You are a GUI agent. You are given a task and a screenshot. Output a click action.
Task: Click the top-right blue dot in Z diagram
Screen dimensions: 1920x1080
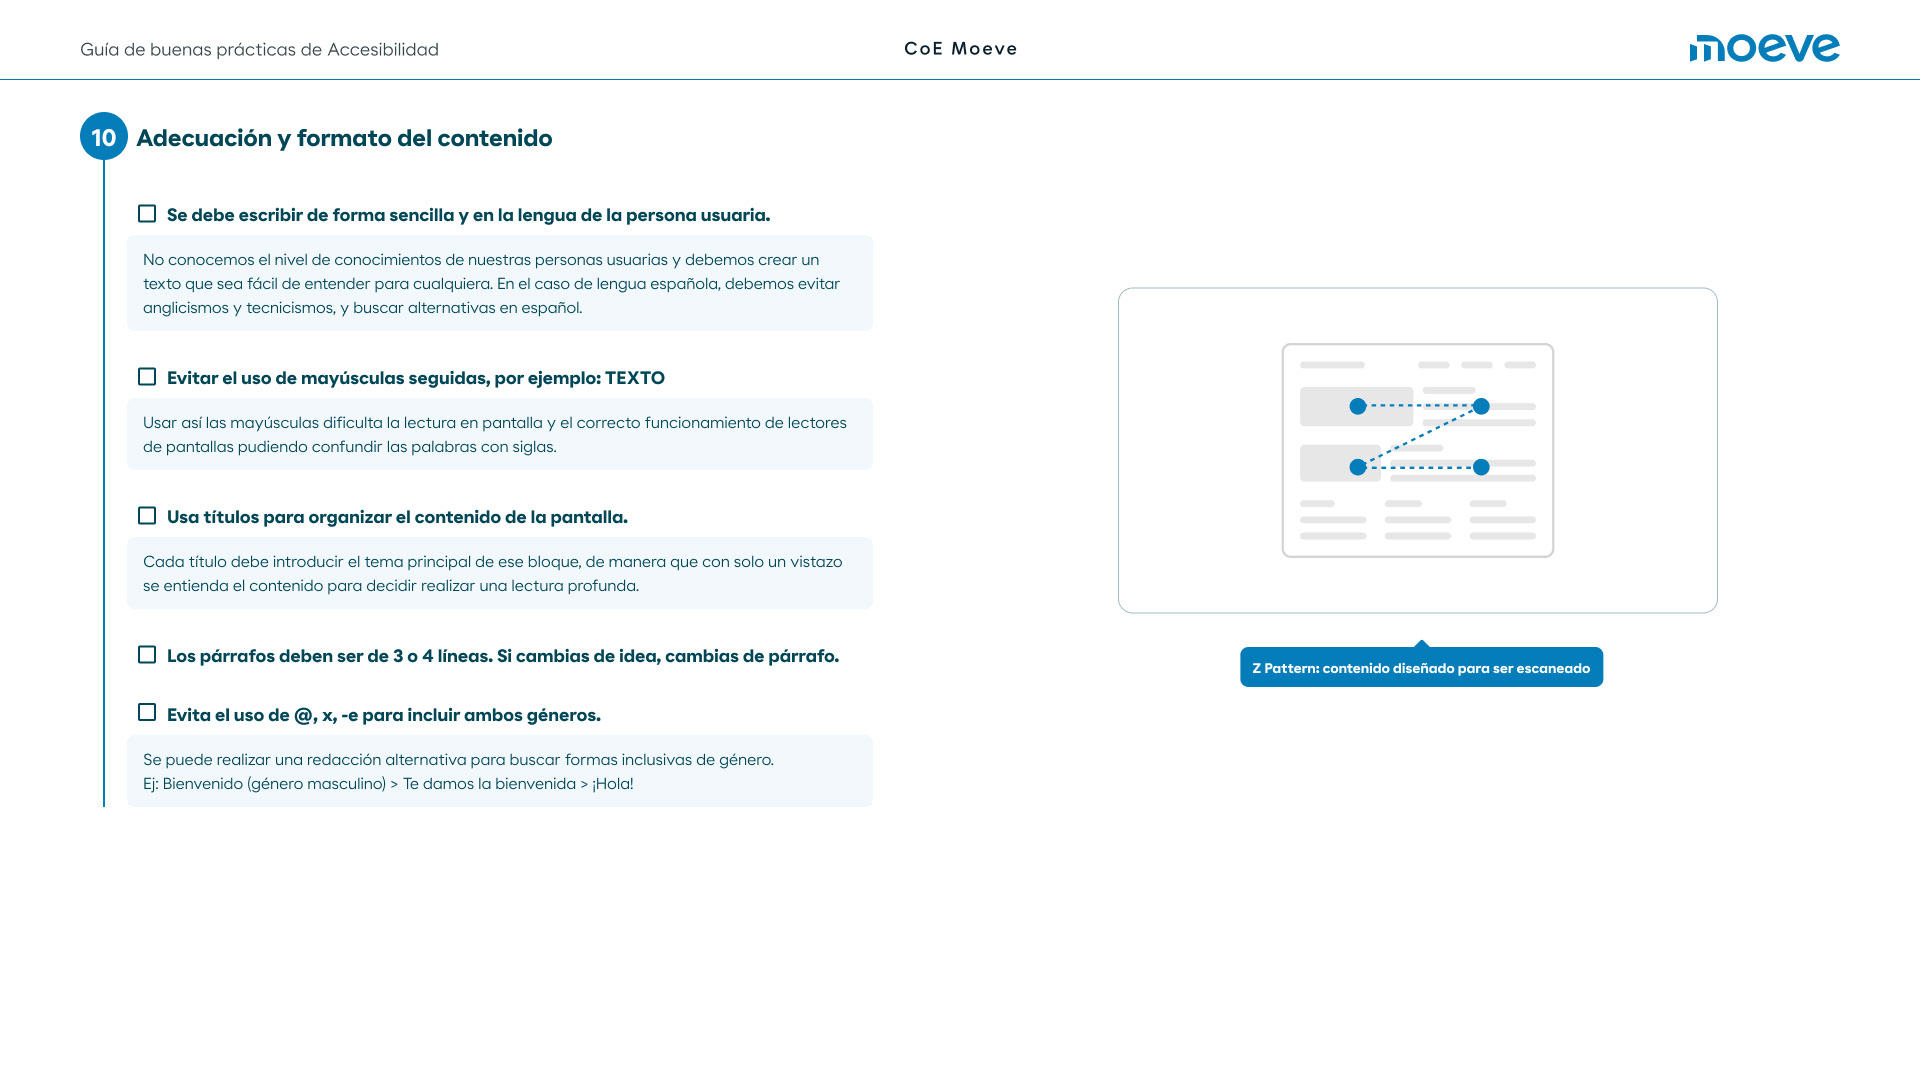pyautogui.click(x=1481, y=406)
